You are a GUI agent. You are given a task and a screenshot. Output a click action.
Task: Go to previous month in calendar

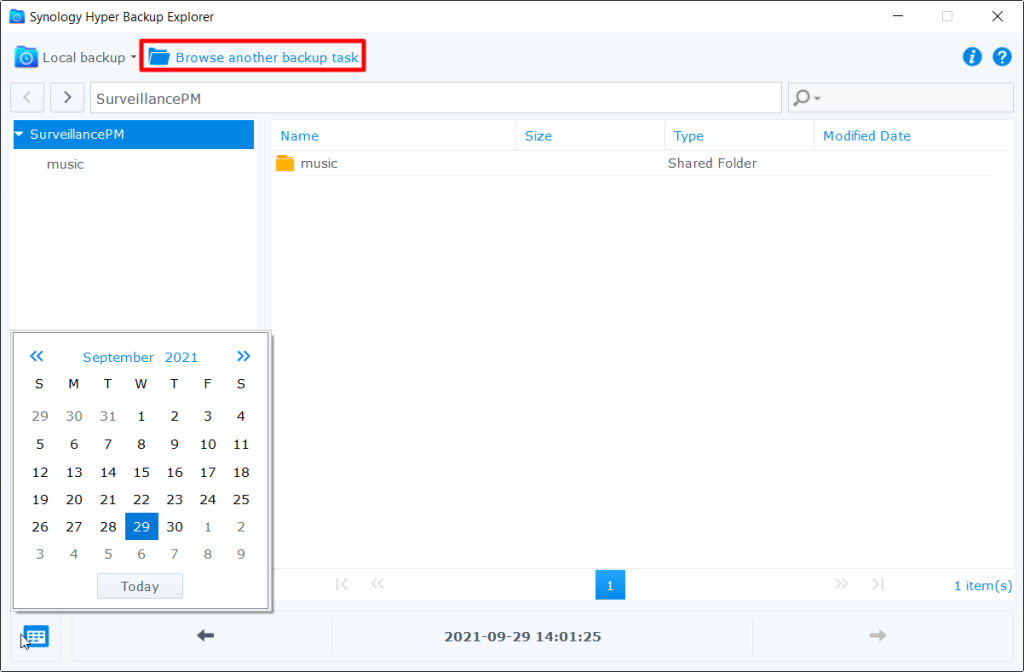click(37, 356)
